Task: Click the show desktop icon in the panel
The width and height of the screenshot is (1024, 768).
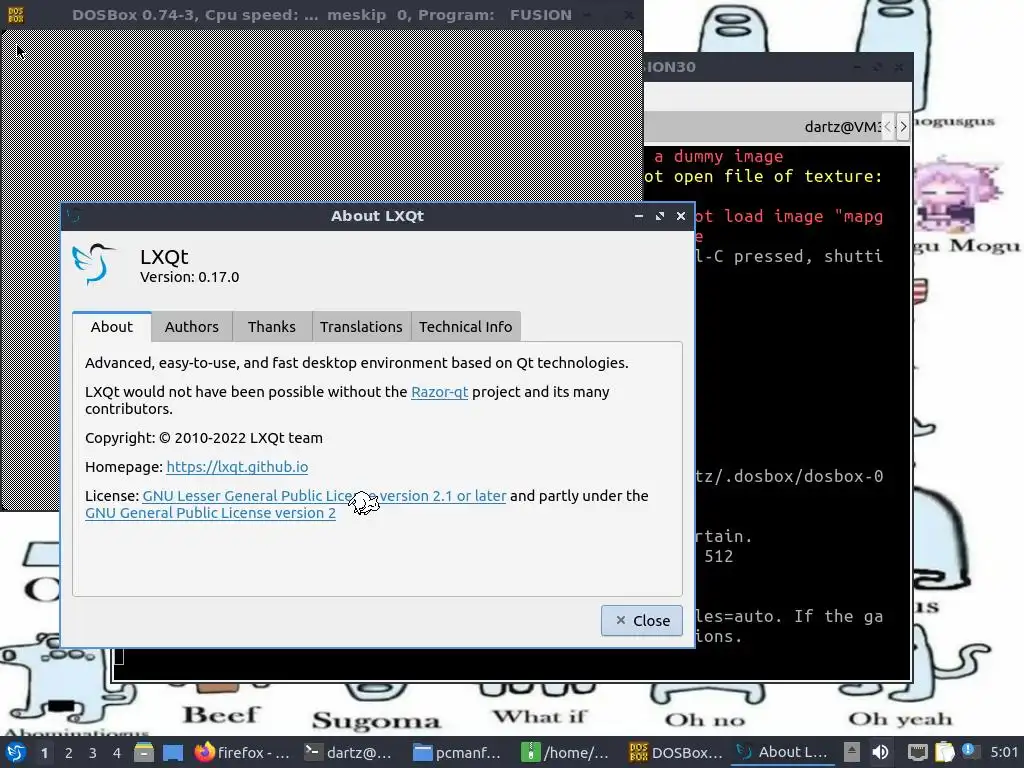Action: [173, 753]
